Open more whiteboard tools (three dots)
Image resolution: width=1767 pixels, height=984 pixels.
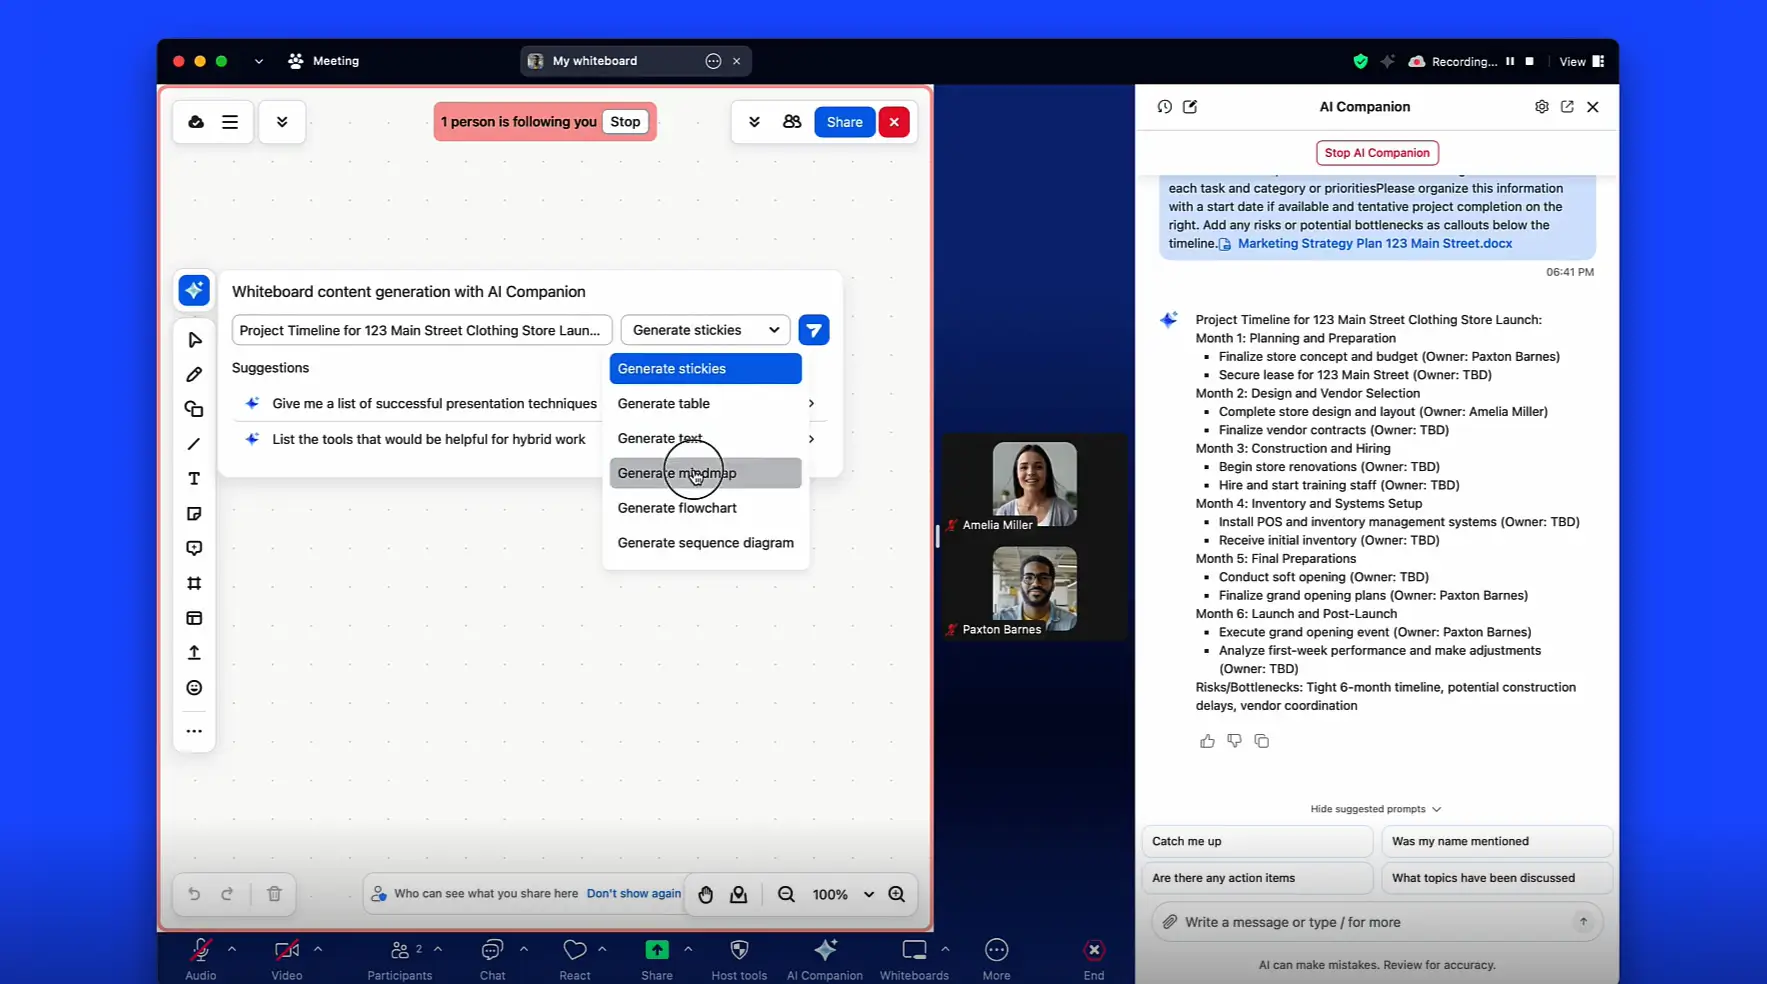pyautogui.click(x=194, y=731)
